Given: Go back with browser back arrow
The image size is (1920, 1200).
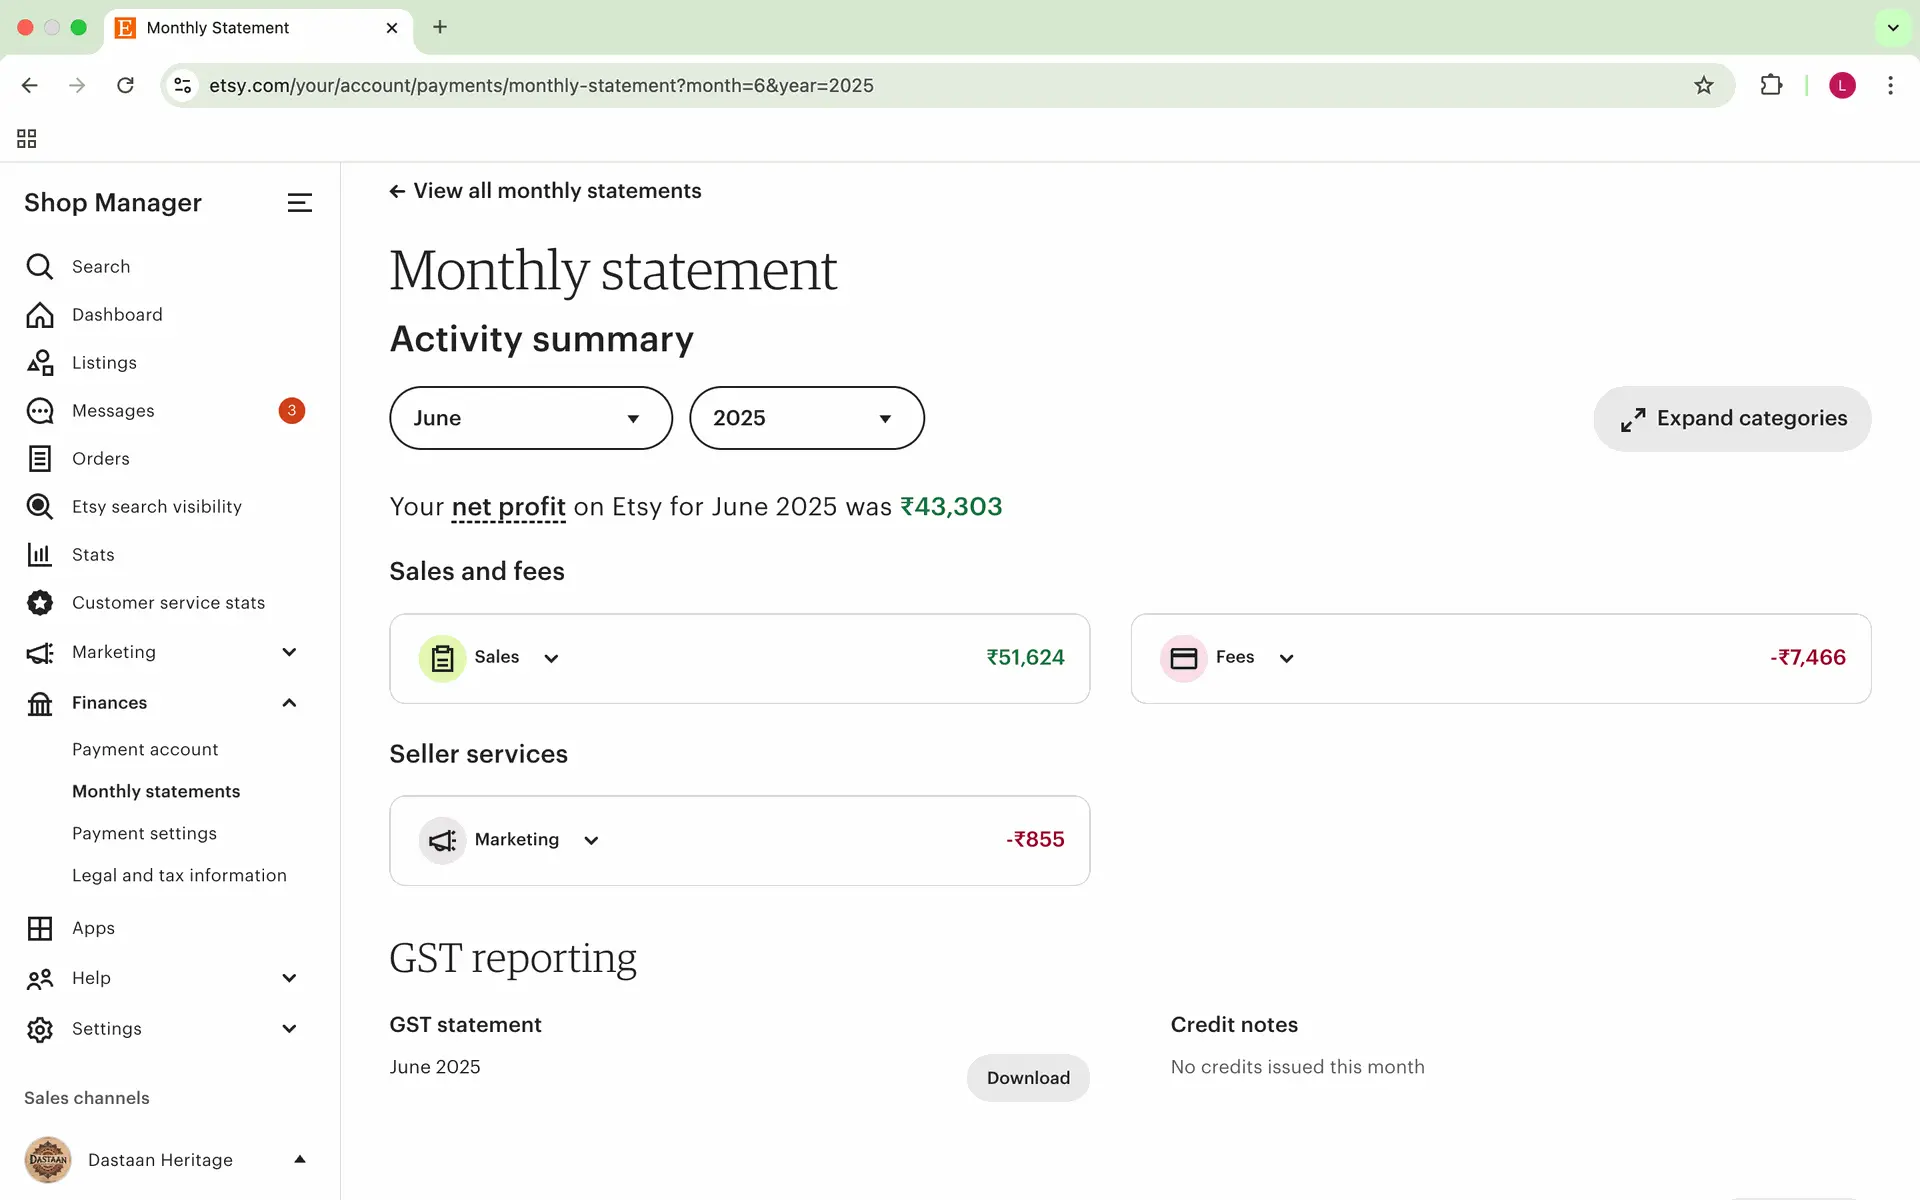Looking at the screenshot, I should tap(30, 85).
